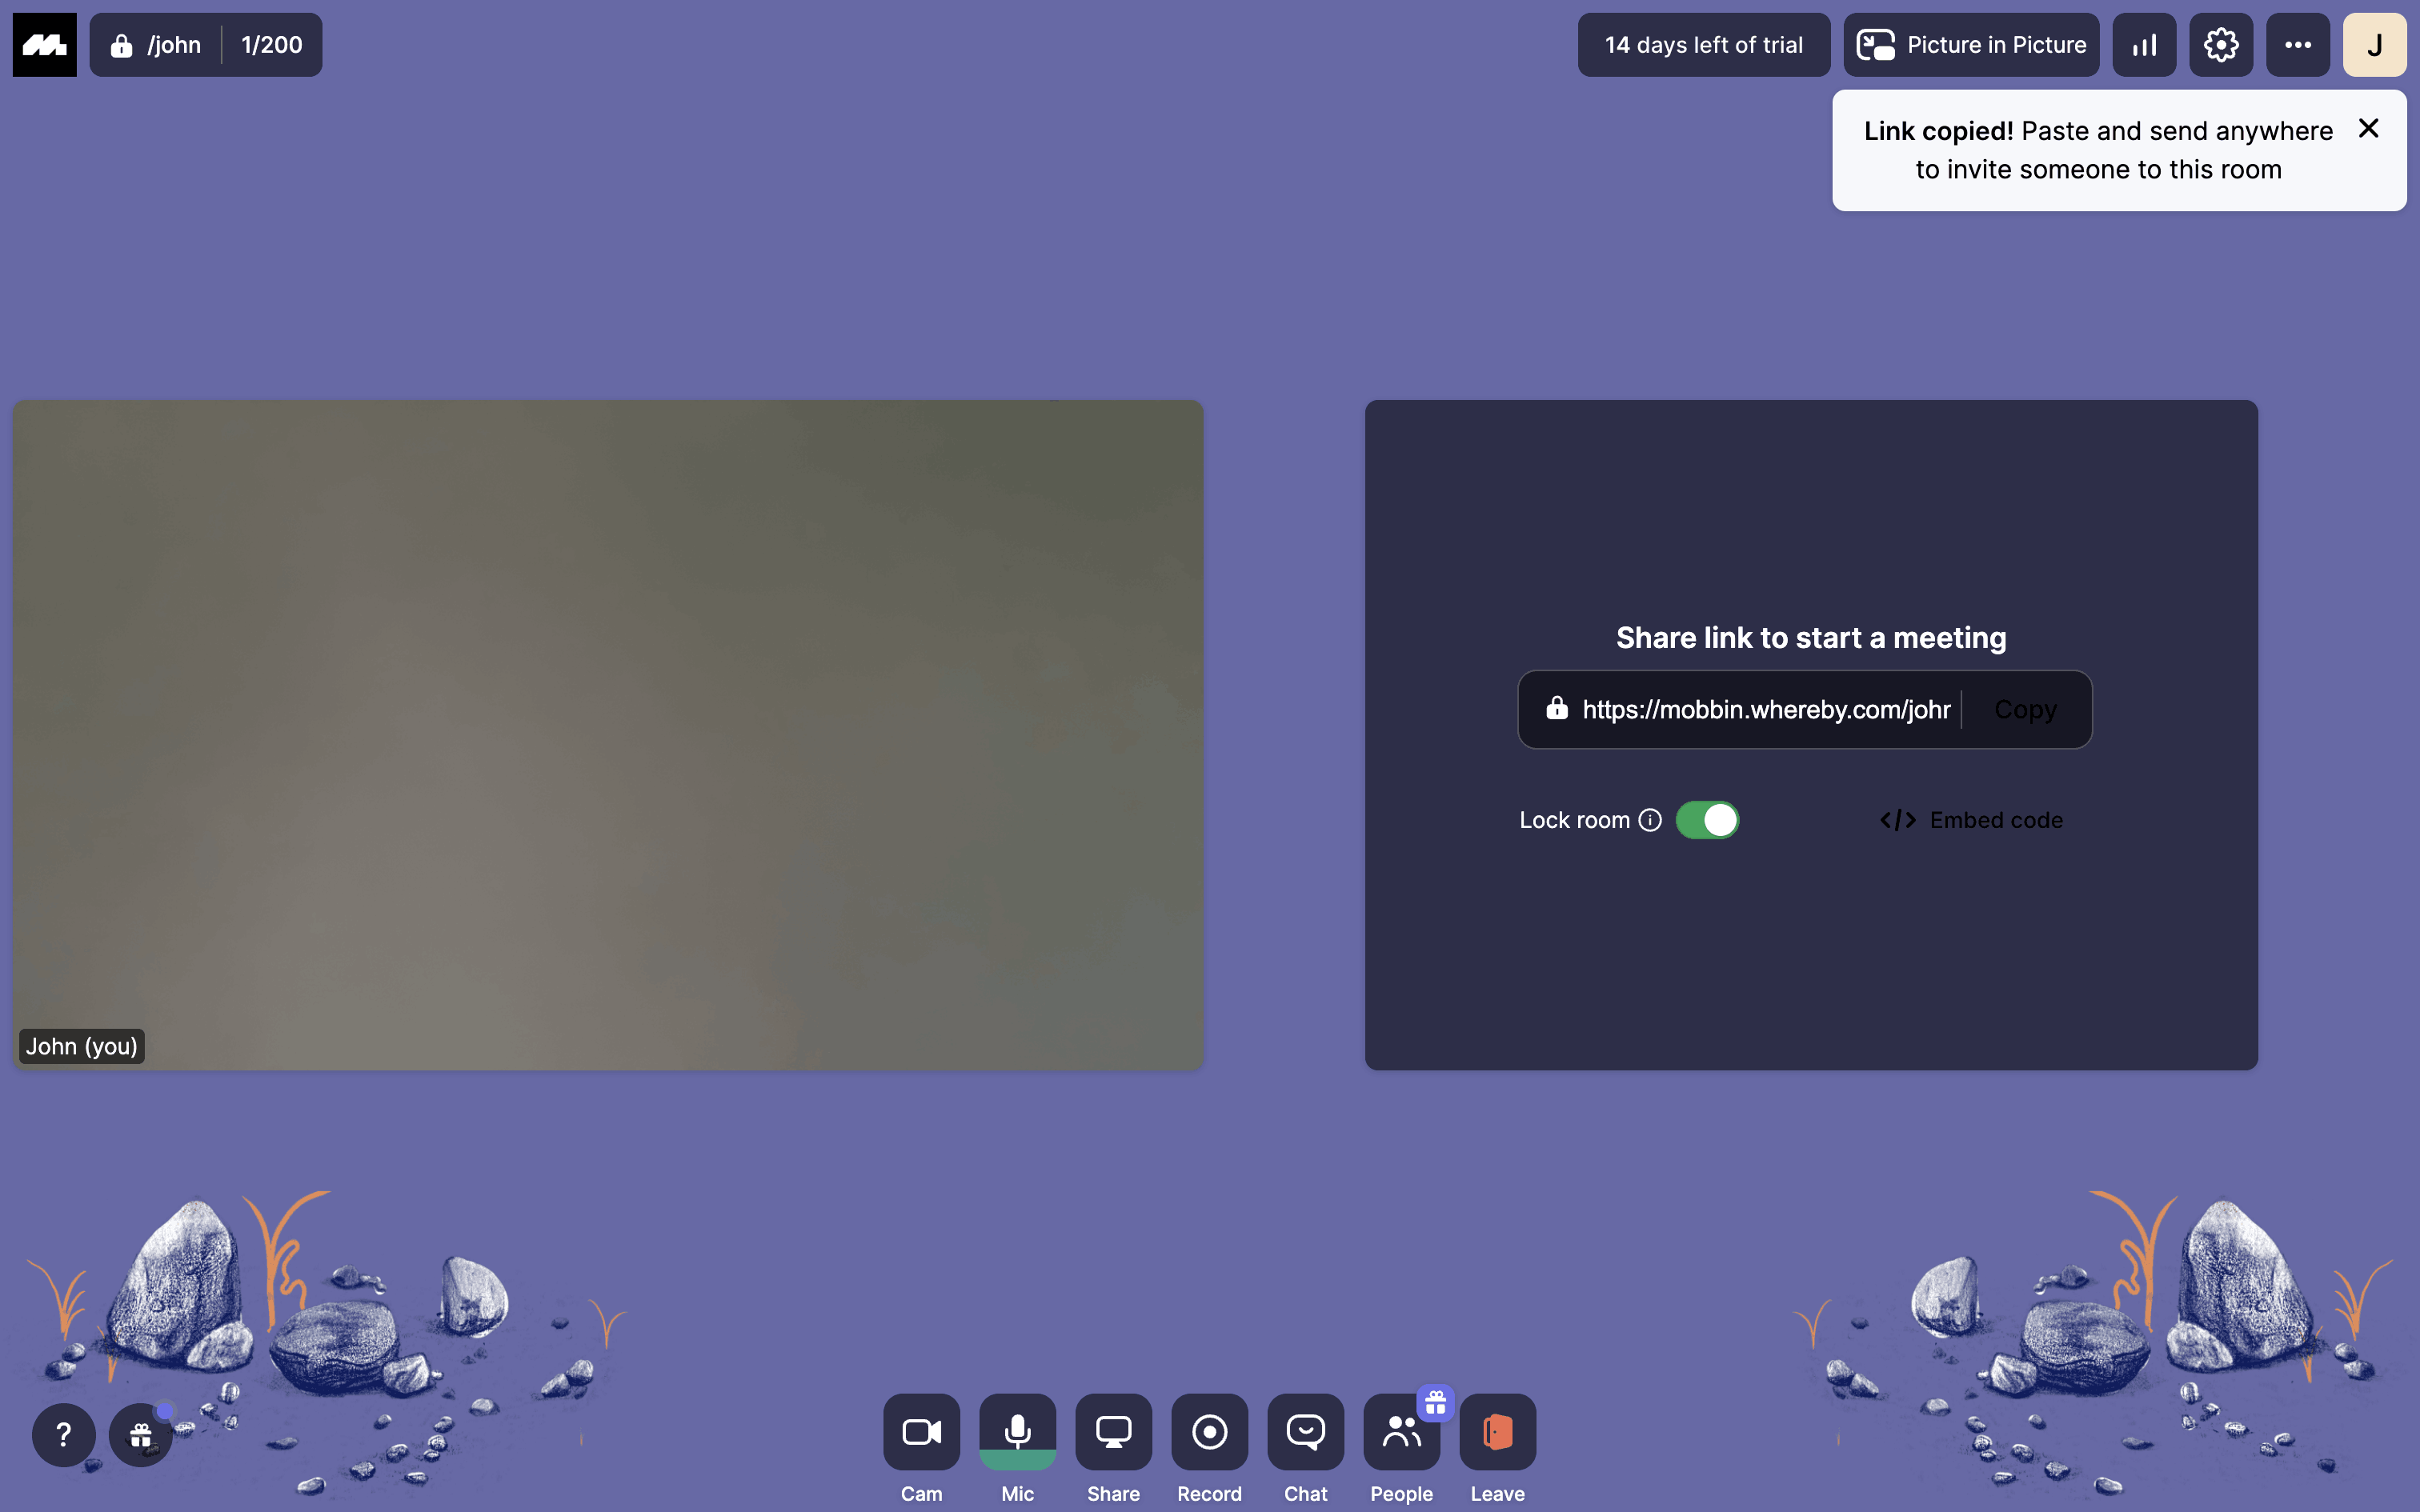Open the Embed code link

point(1971,820)
